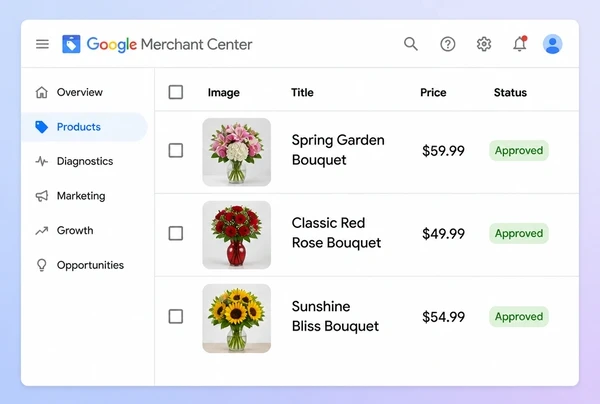Screen dimensions: 600x404
Task: Click the Growth trend arrow icon
Action: point(42,231)
